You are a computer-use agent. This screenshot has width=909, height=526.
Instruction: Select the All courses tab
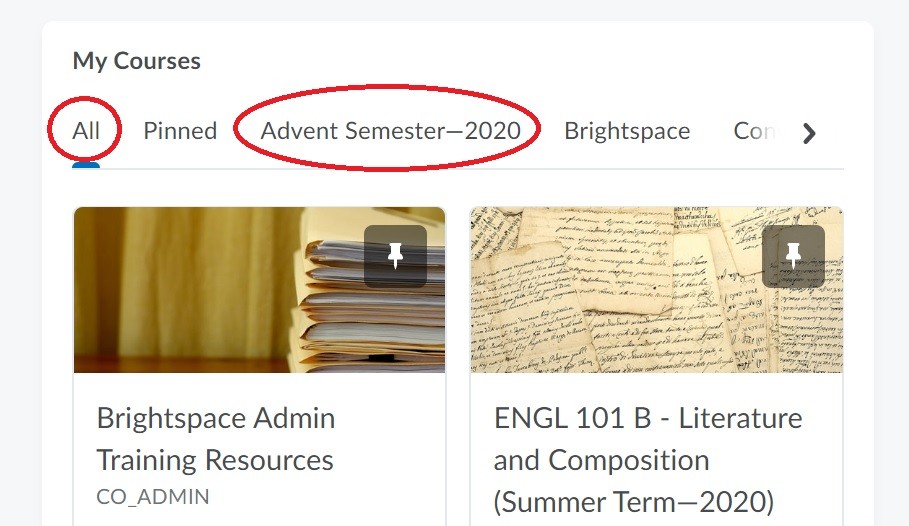(86, 131)
